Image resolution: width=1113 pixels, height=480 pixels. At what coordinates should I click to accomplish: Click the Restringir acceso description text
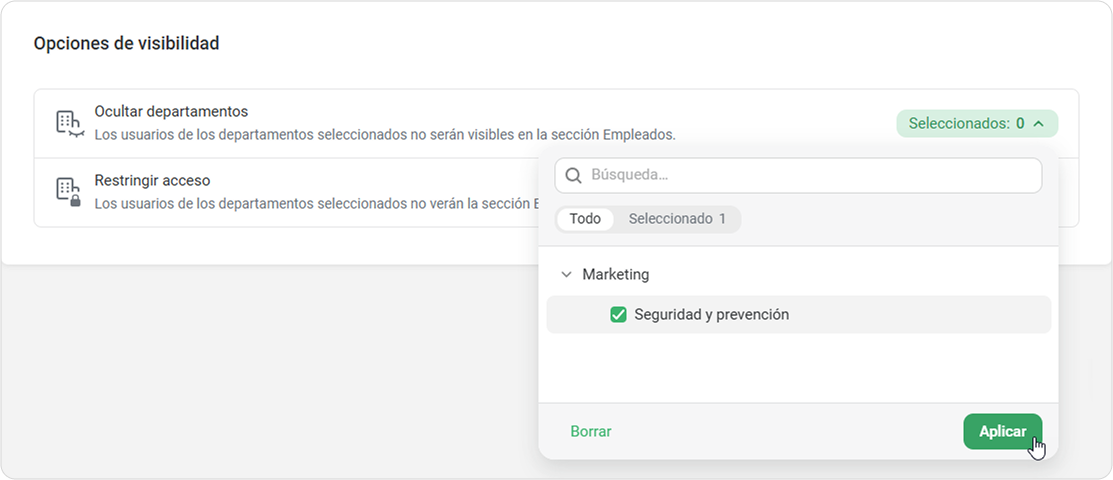[x=310, y=203]
